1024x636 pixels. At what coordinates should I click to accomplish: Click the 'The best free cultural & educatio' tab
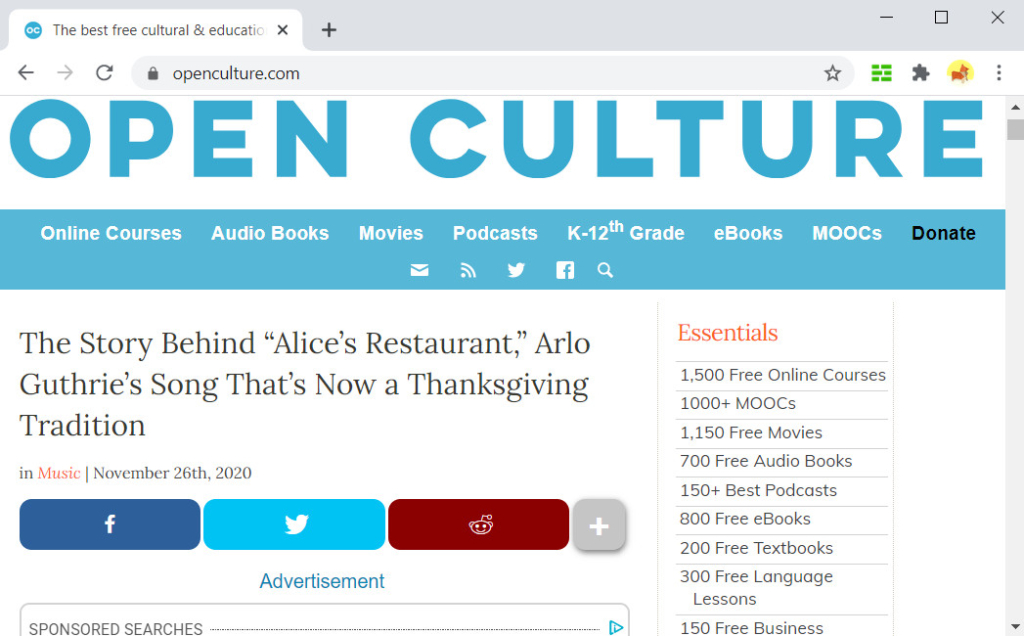(155, 30)
